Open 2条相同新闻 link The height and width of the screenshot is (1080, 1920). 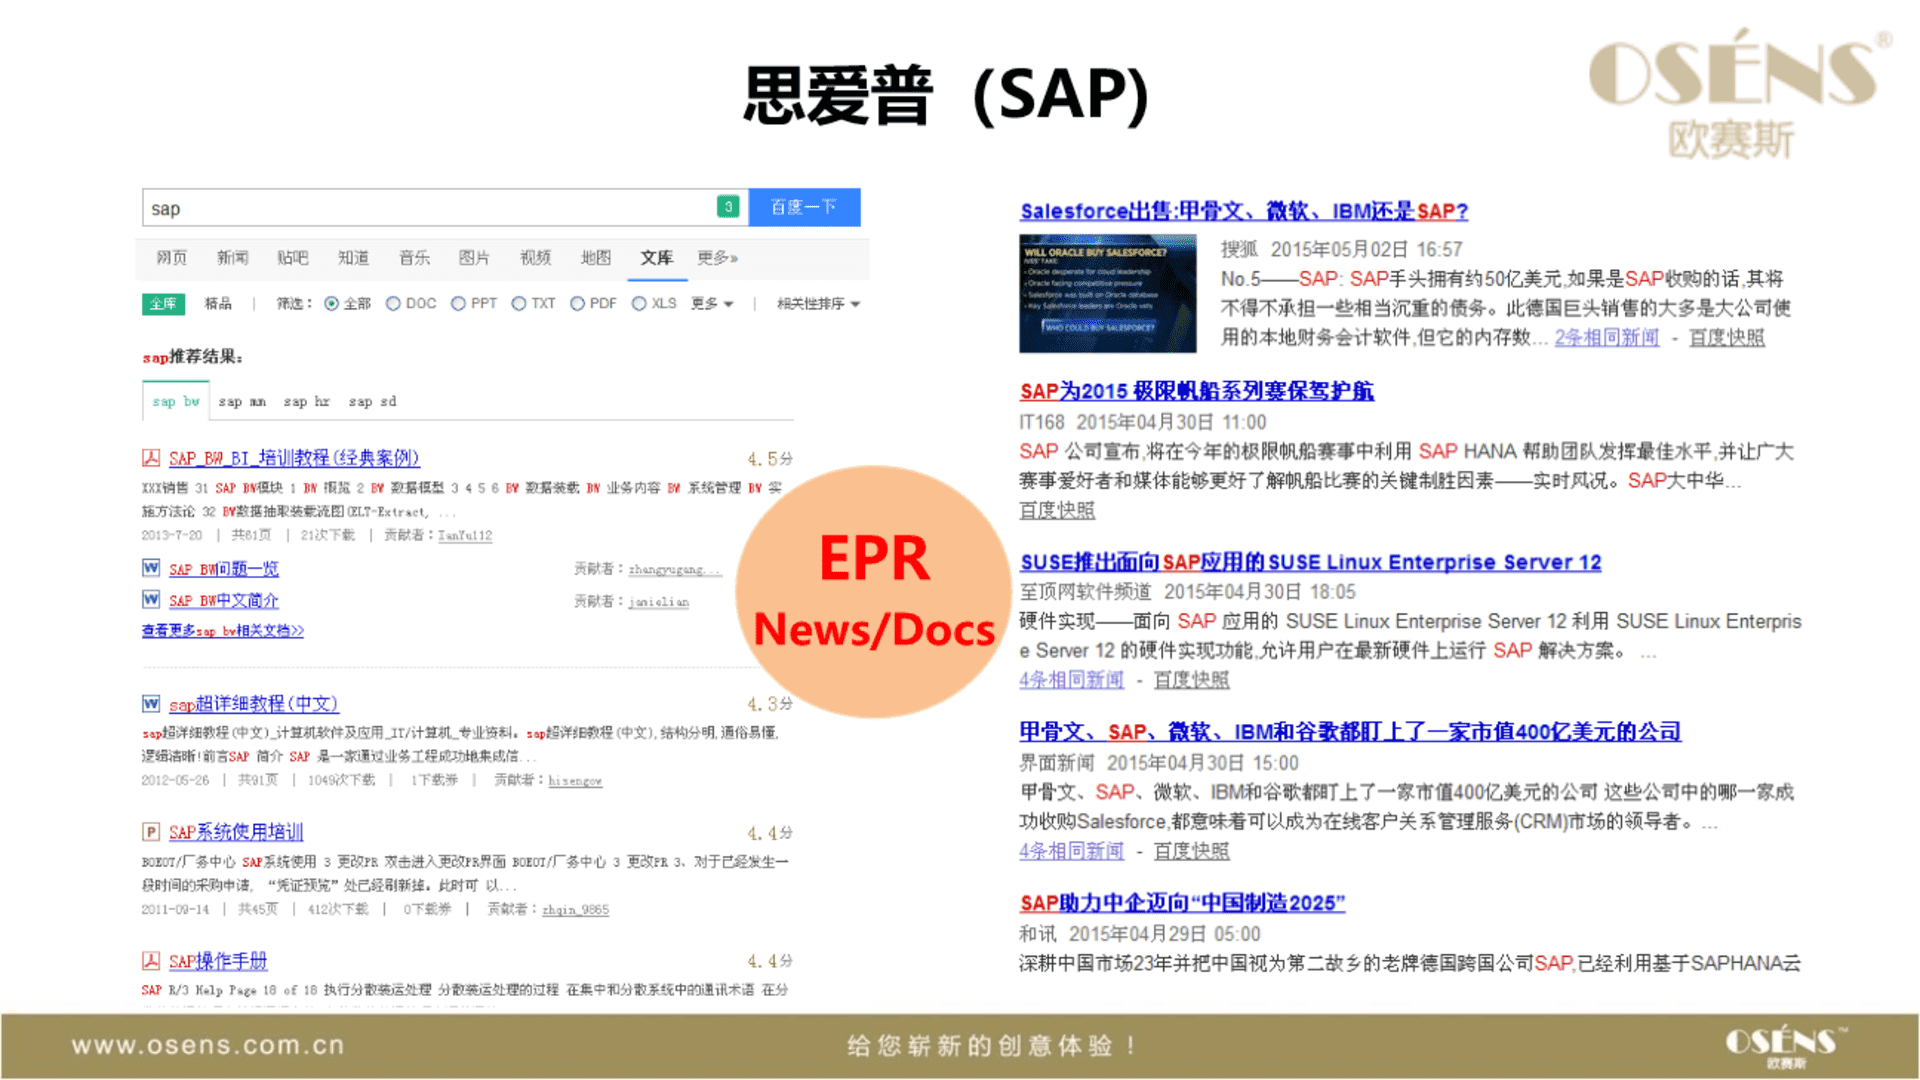(x=1607, y=338)
